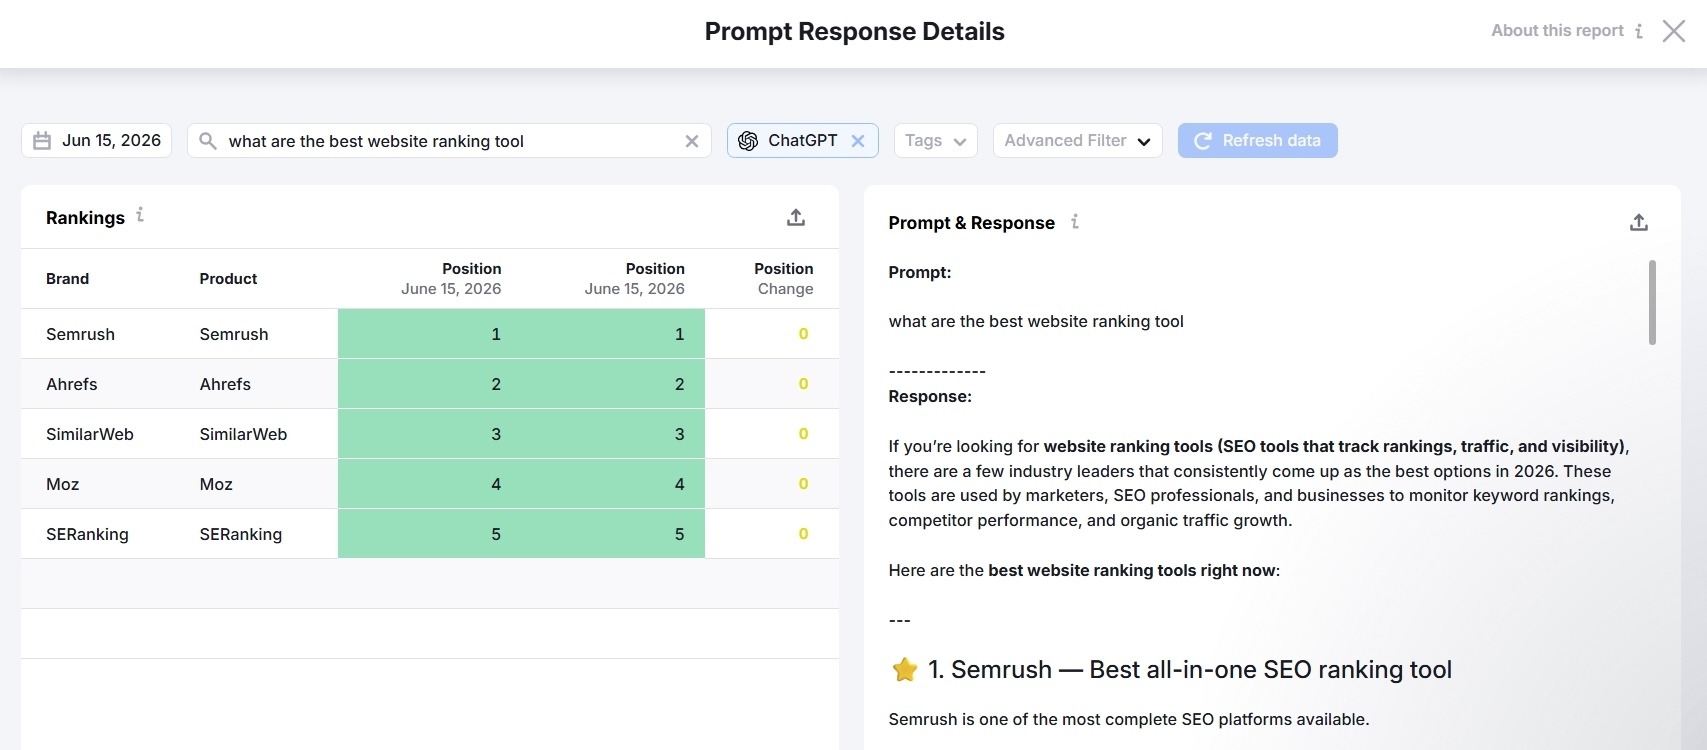Viewport: 1707px width, 750px height.
Task: Select the Ahrefs brand cell
Action: [x=72, y=384]
